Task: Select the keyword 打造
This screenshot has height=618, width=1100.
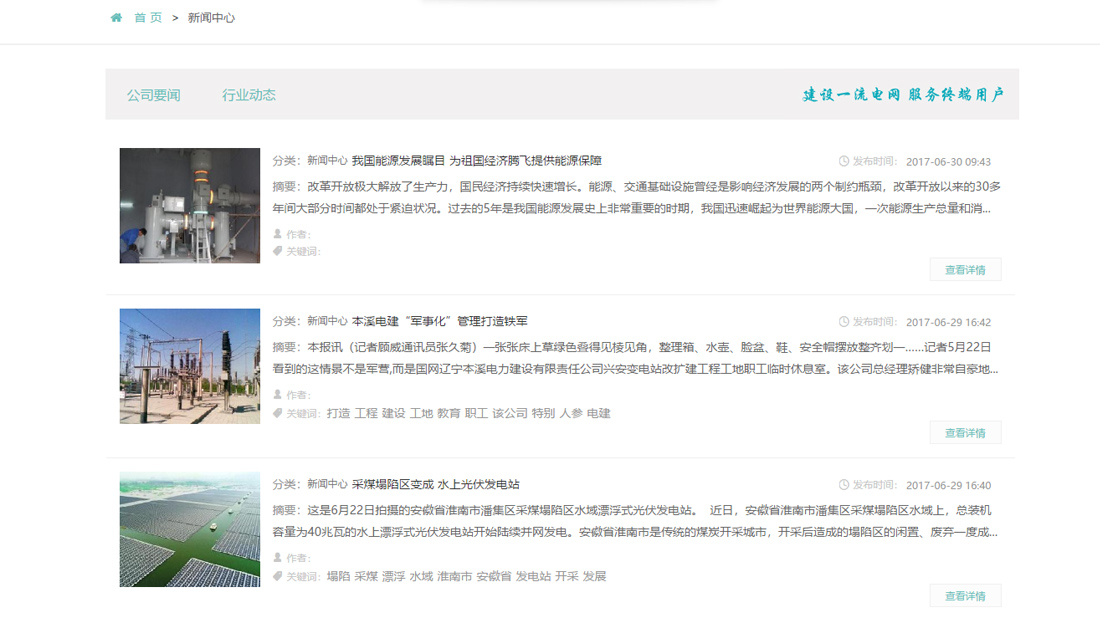Action: point(338,413)
